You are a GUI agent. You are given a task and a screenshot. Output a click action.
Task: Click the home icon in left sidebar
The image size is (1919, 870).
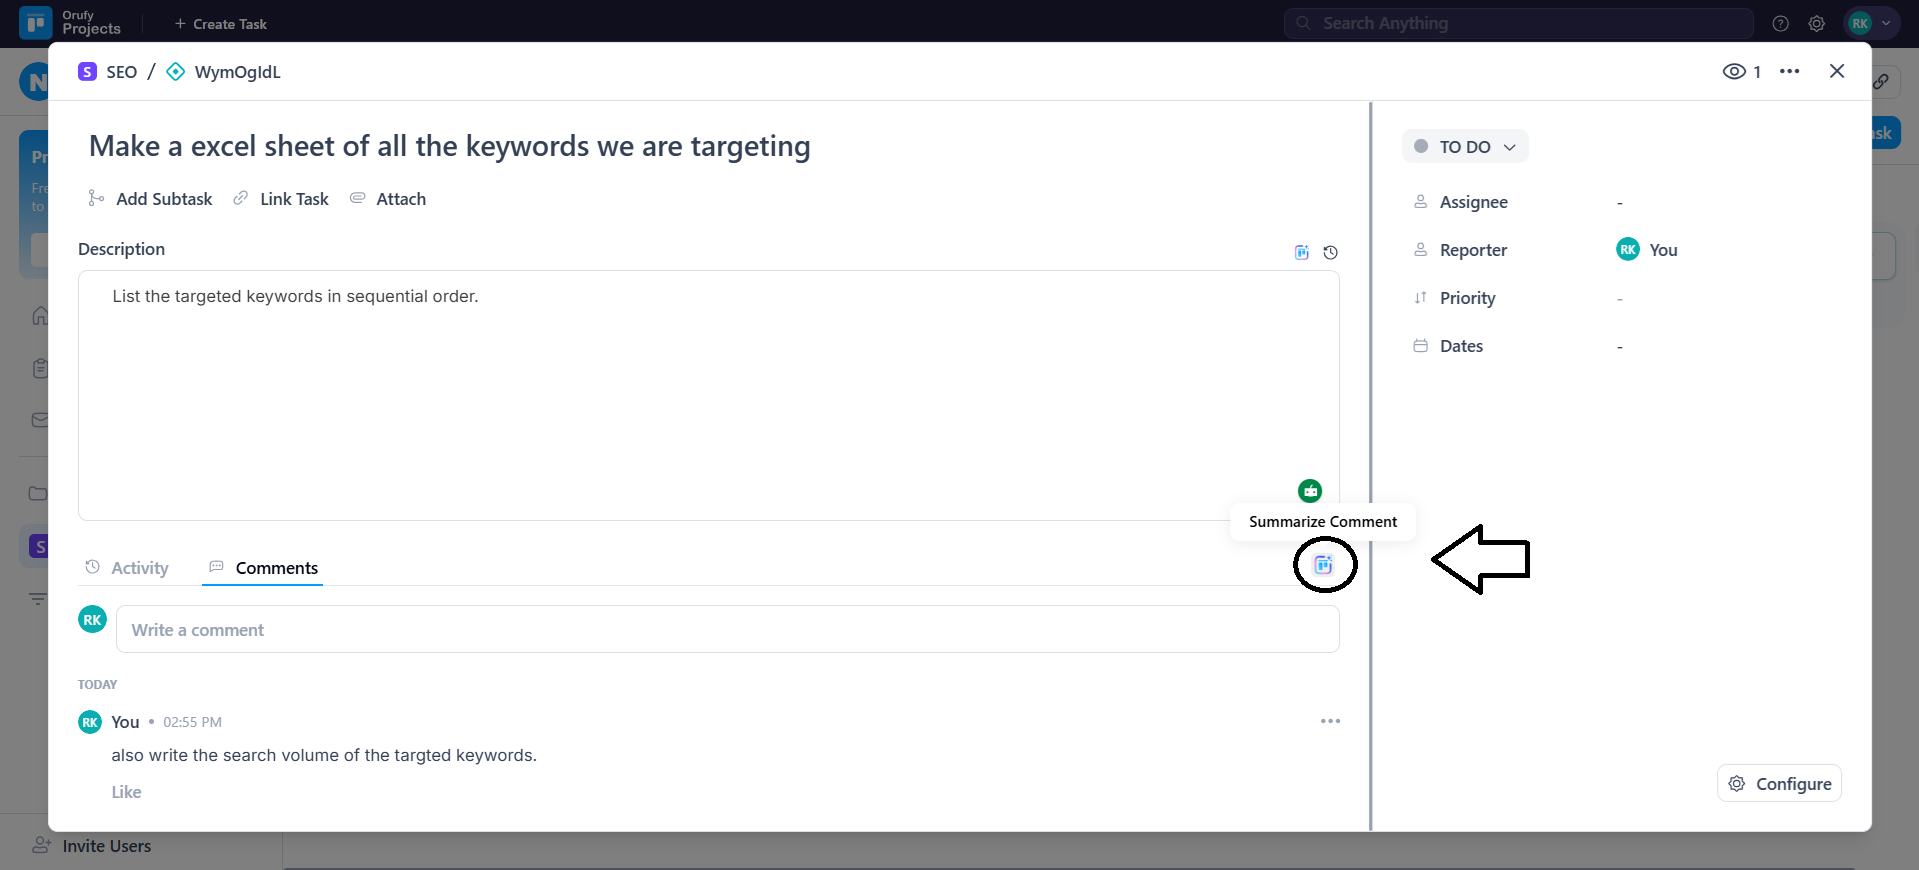[x=39, y=316]
